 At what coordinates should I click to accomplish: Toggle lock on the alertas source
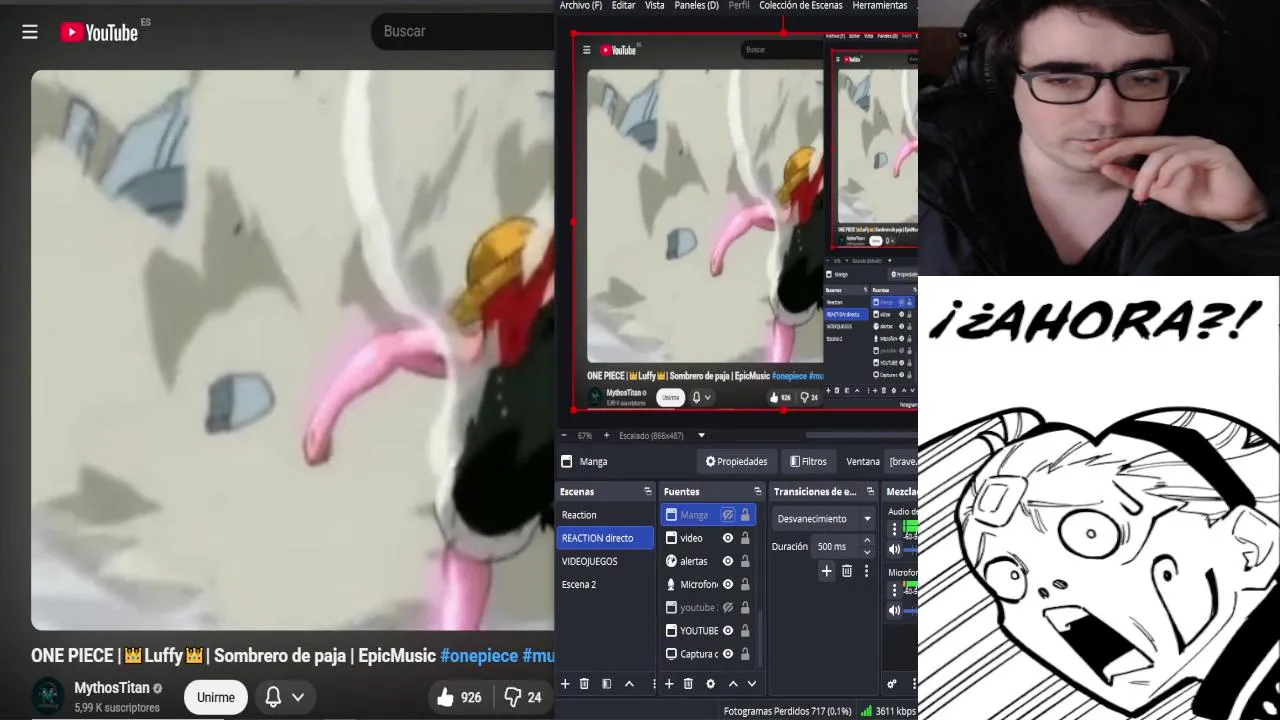coord(745,561)
